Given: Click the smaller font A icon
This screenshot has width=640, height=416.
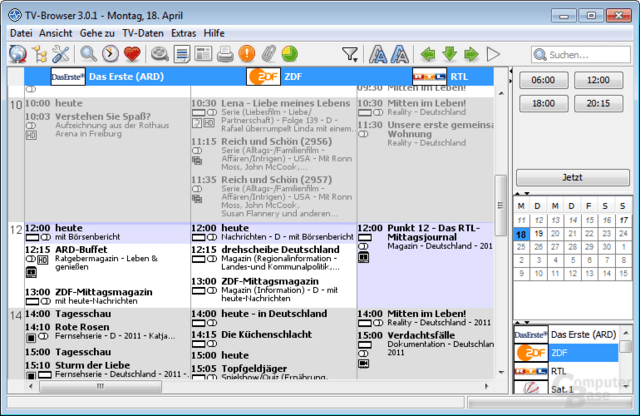Looking at the screenshot, I should click(400, 54).
